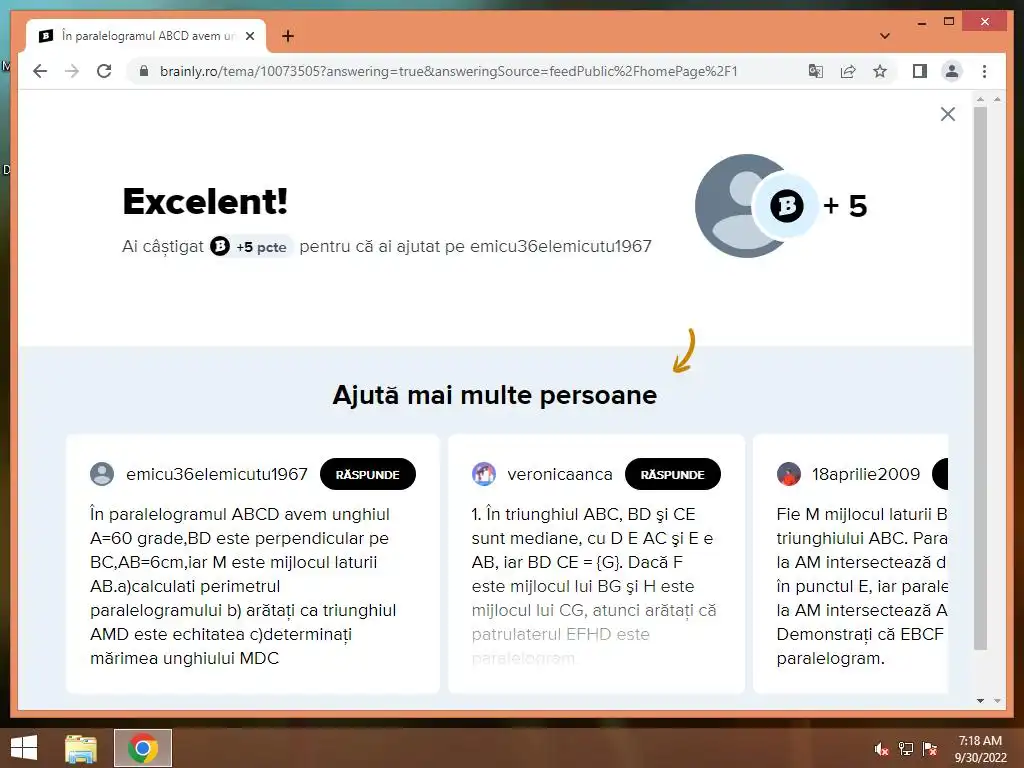Viewport: 1024px width, 768px height.
Task: Go back with the browser back arrow
Action: (40, 71)
